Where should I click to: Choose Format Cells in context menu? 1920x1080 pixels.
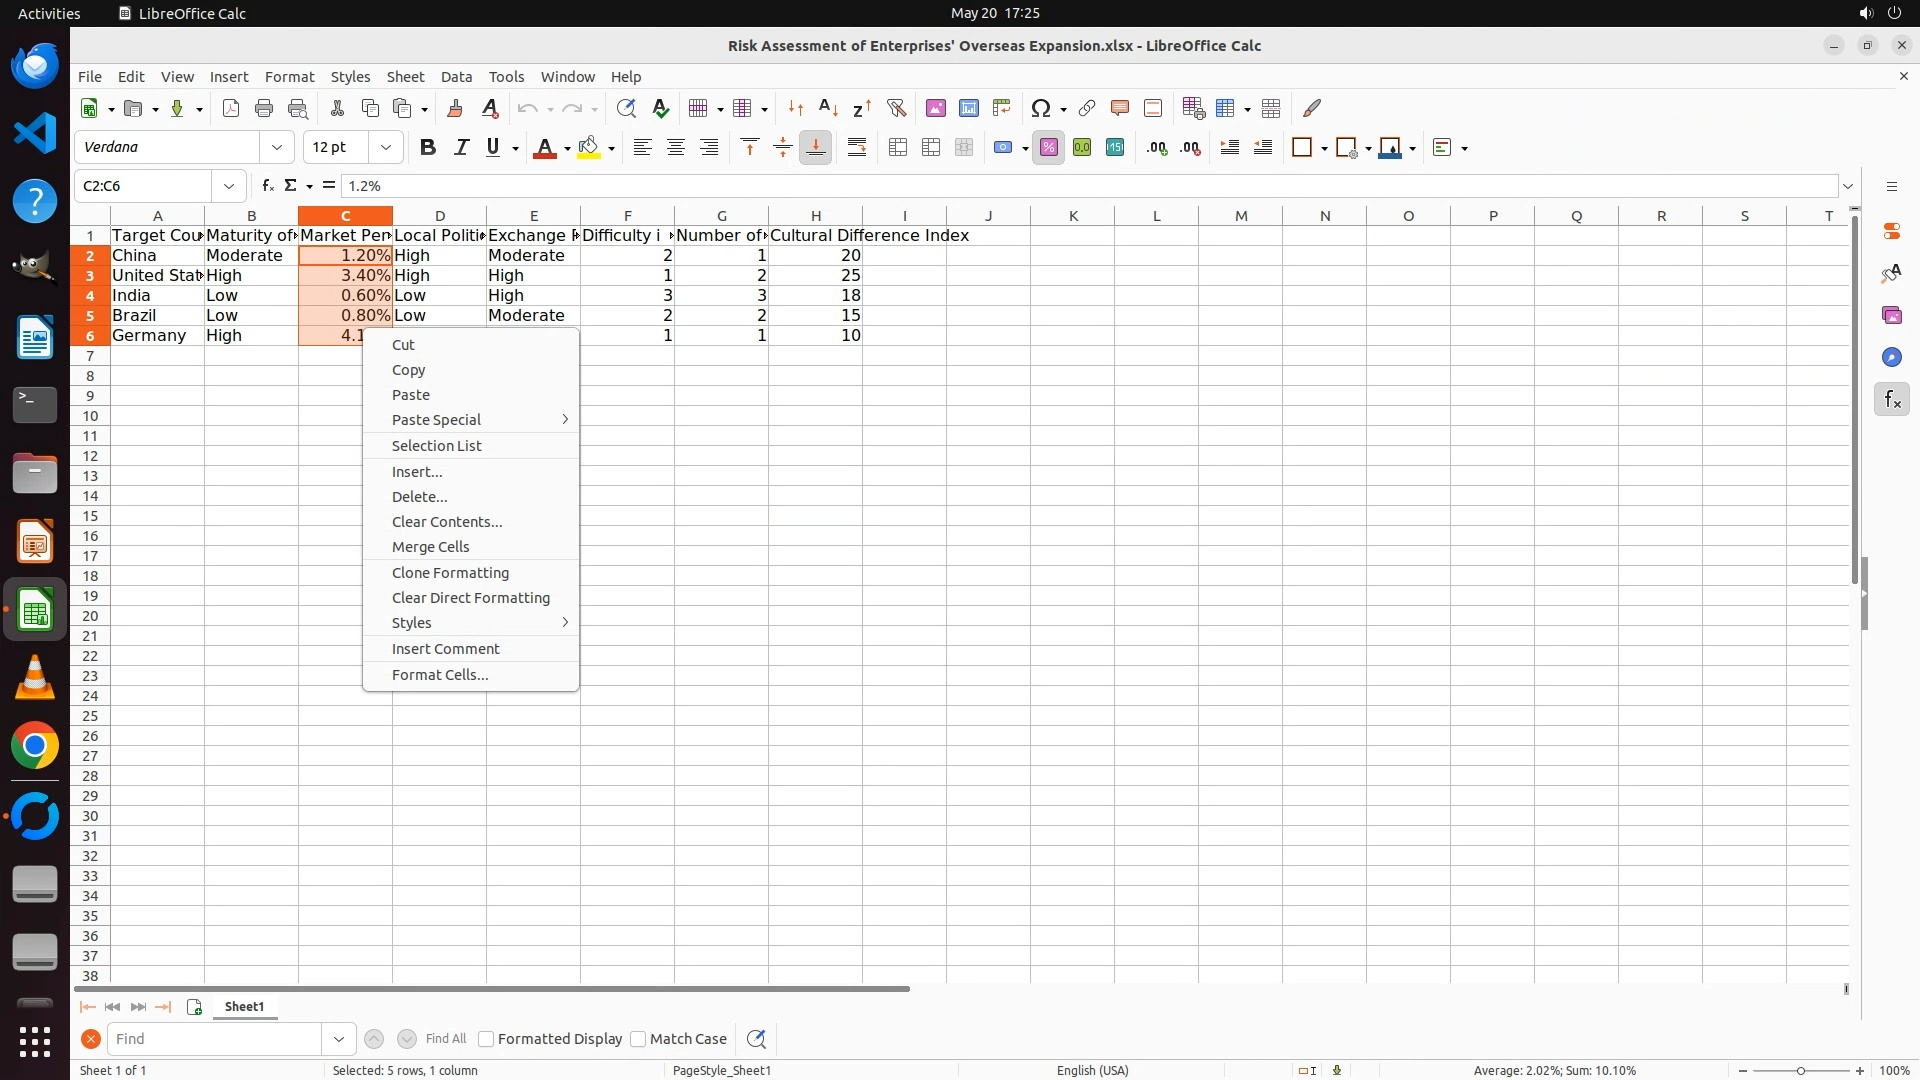pos(440,675)
